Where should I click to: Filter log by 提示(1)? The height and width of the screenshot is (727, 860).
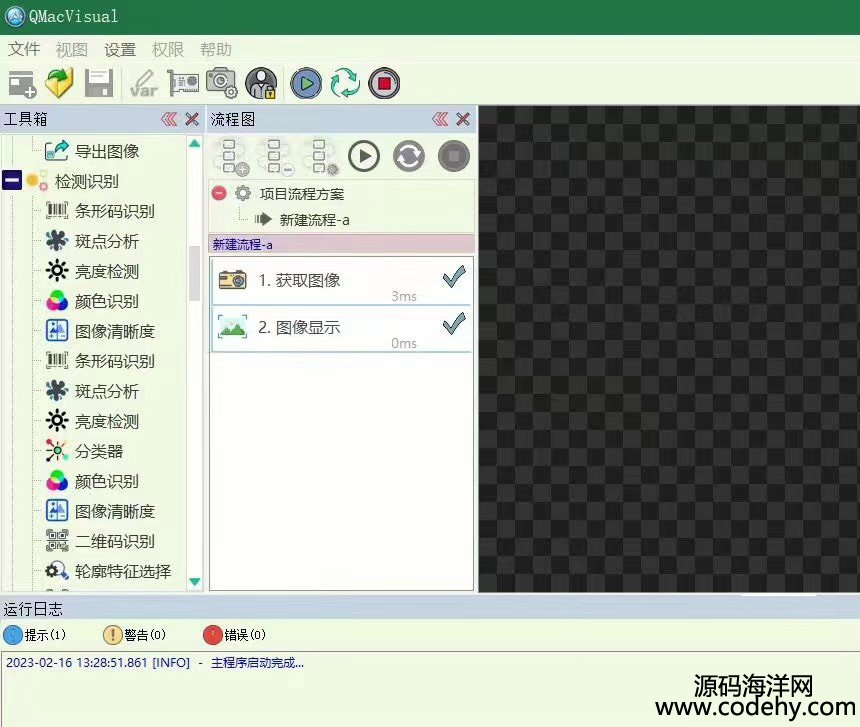[35, 635]
